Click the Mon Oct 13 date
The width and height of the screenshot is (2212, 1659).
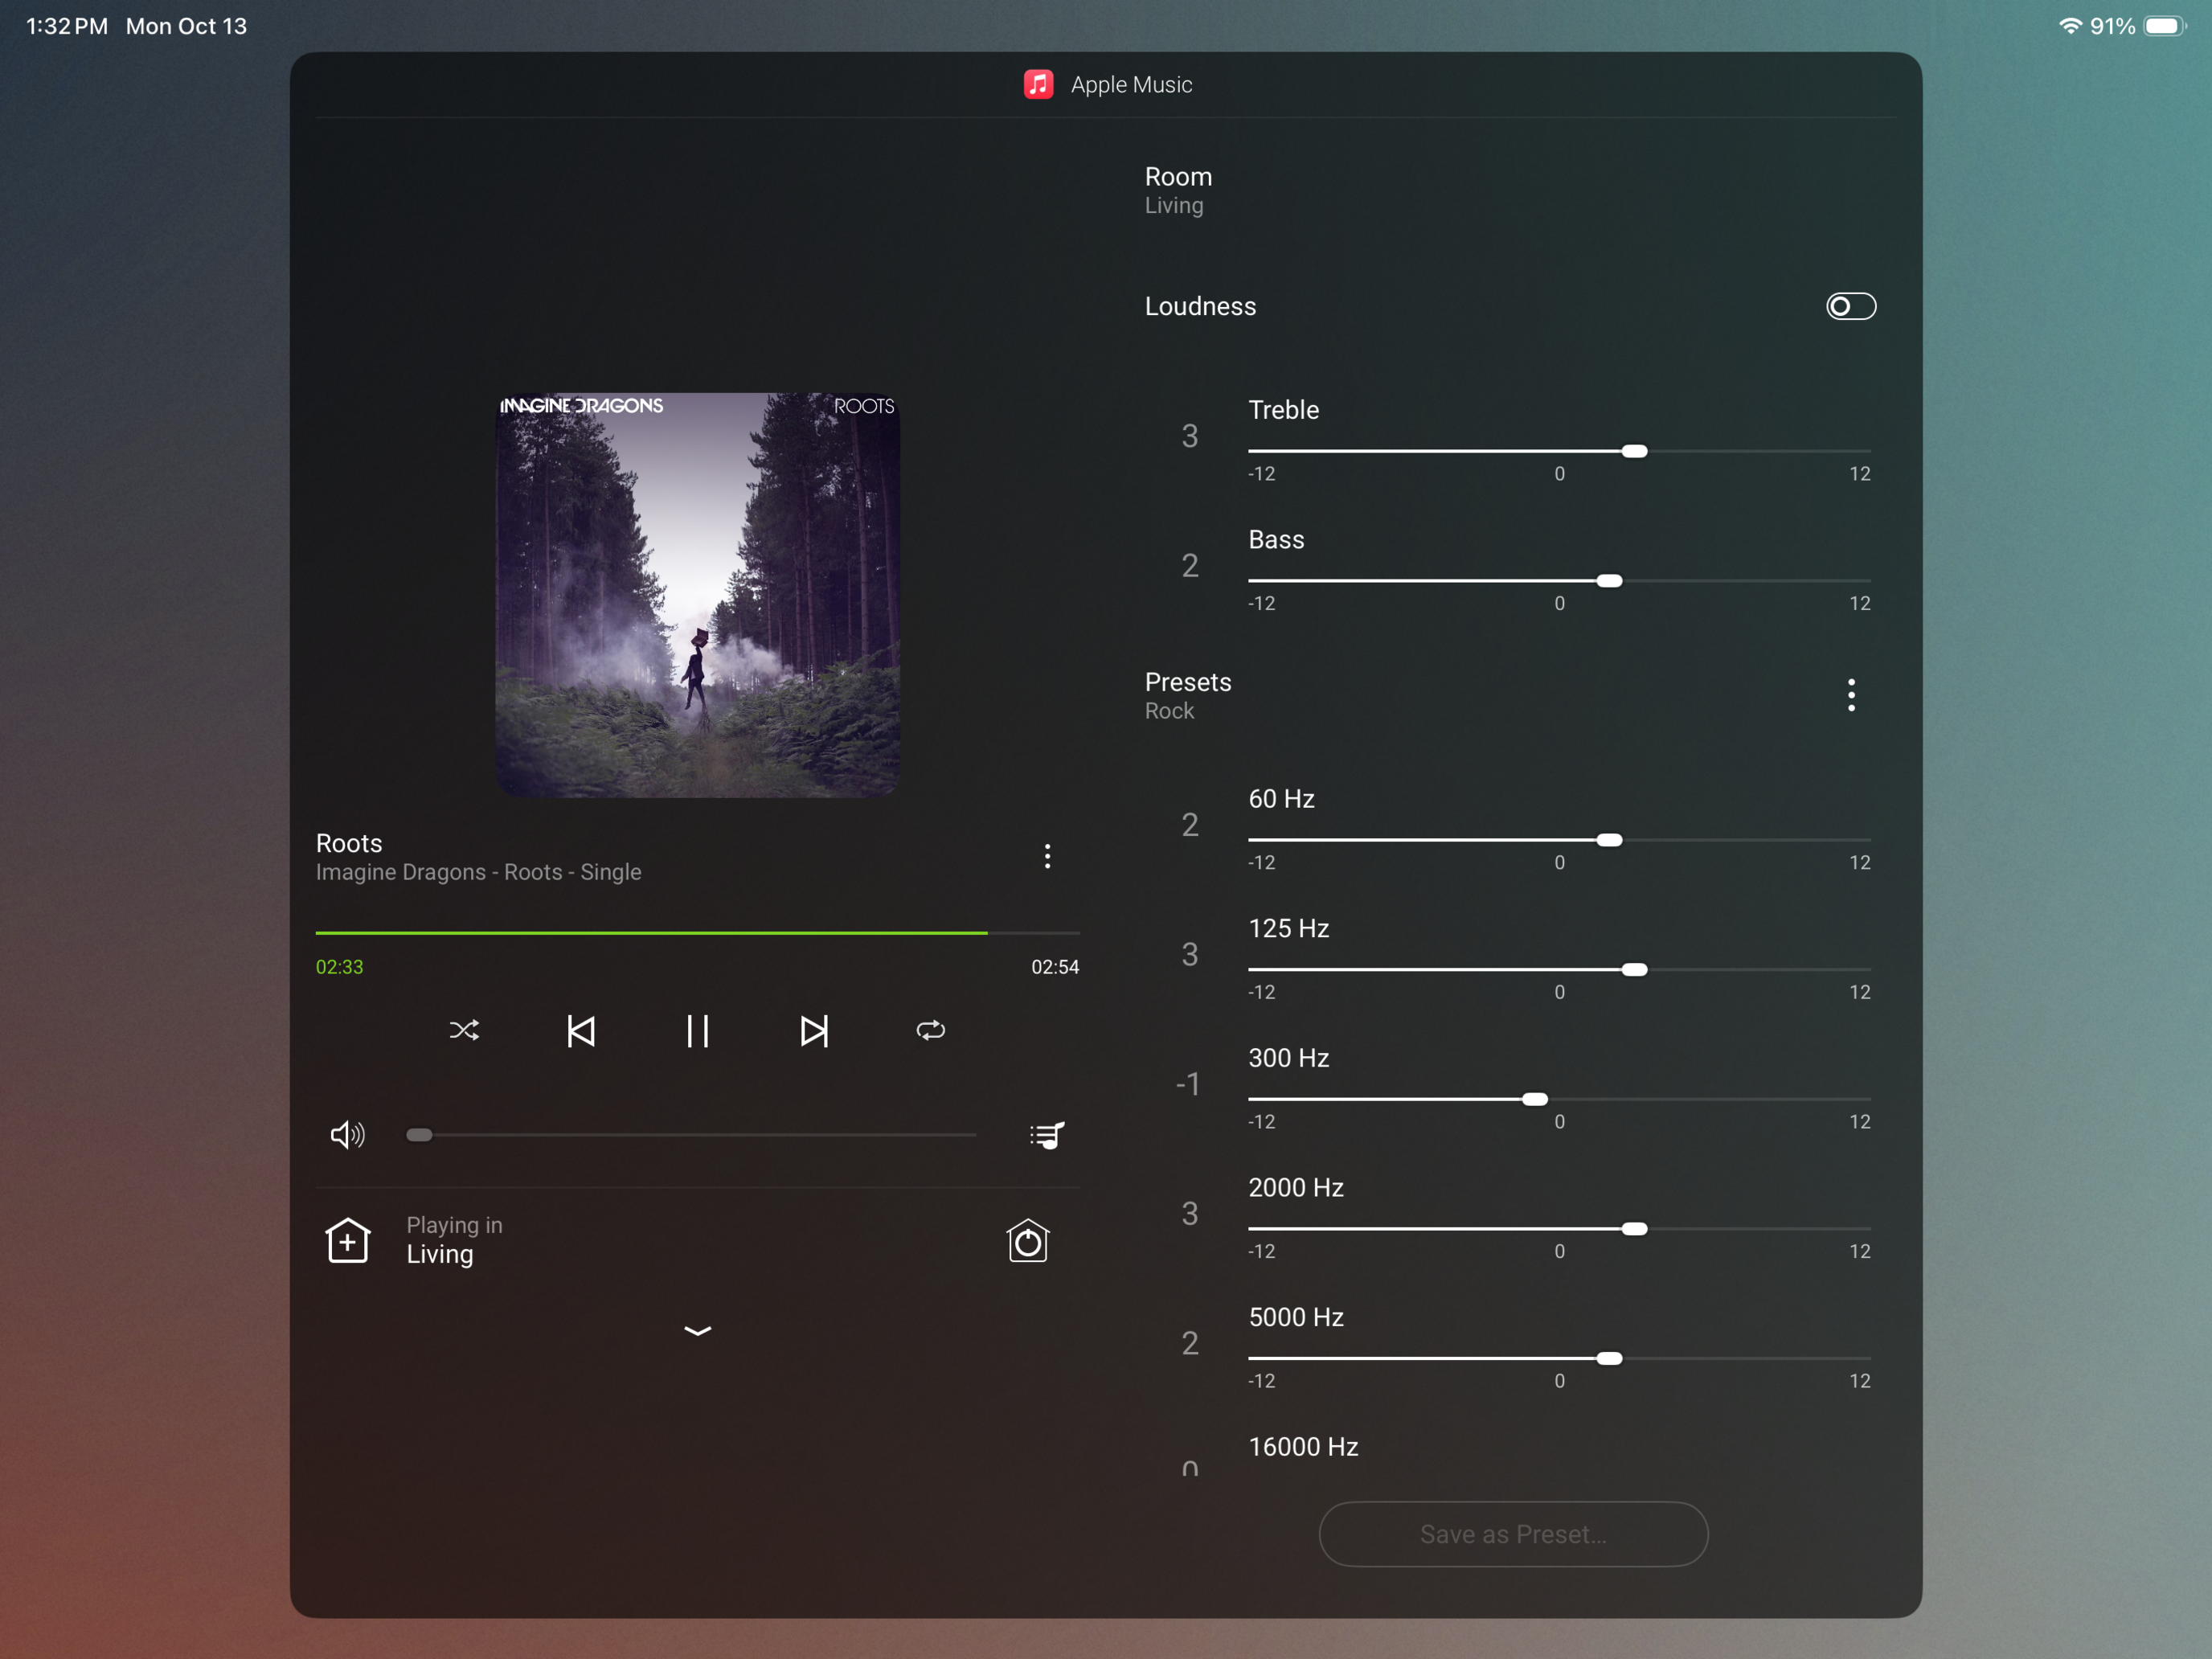point(186,26)
